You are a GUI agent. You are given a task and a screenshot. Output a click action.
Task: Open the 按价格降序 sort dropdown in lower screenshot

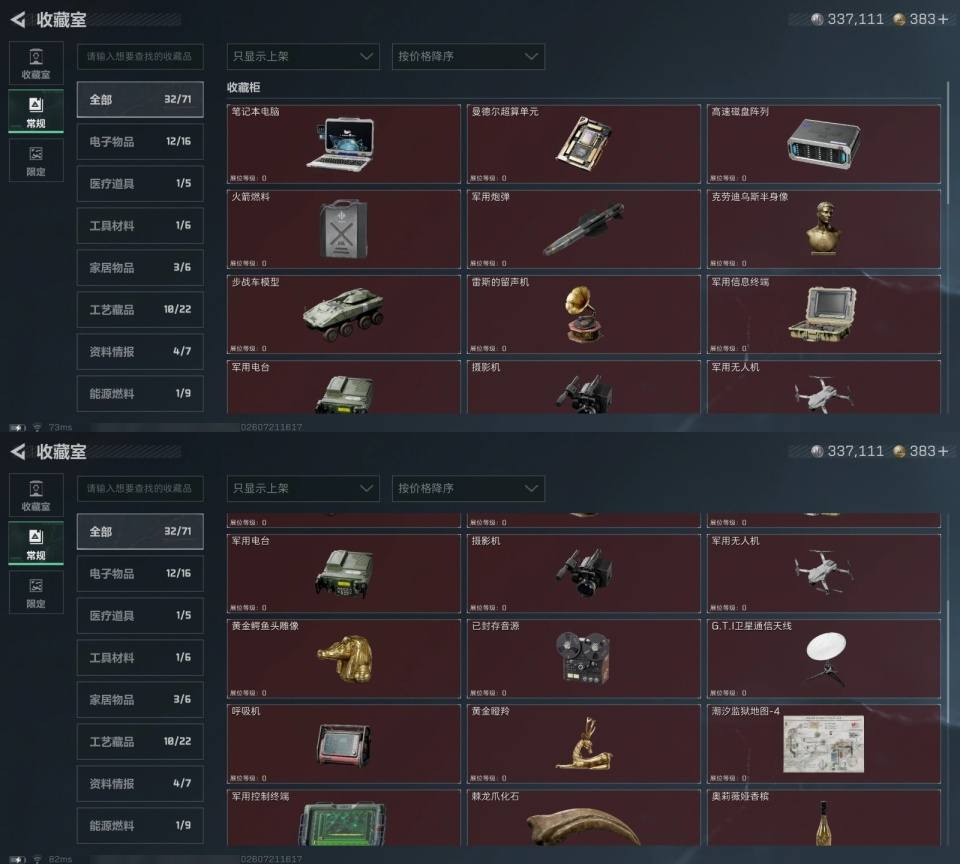[468, 489]
